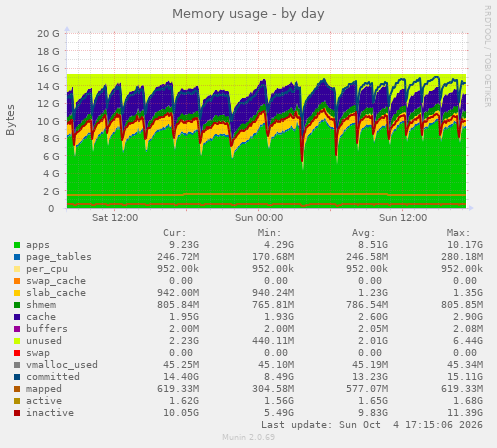The image size is (497, 448).
Task: Click the '10 G' y-axis tick label
Action: (48, 121)
